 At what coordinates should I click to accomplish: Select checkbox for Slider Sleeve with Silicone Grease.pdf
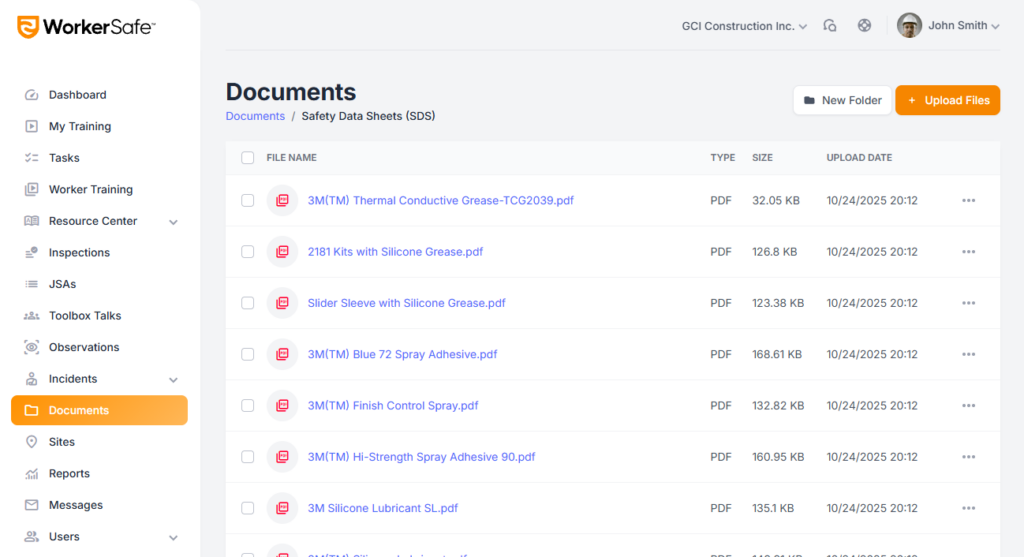248,303
